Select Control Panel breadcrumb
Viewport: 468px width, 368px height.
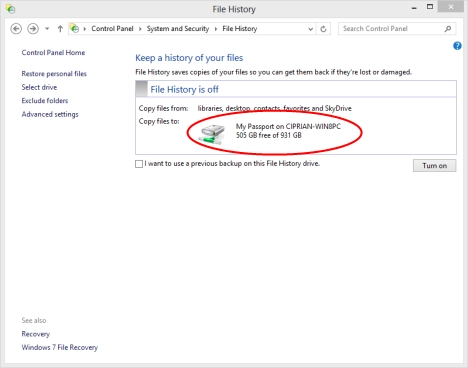112,29
